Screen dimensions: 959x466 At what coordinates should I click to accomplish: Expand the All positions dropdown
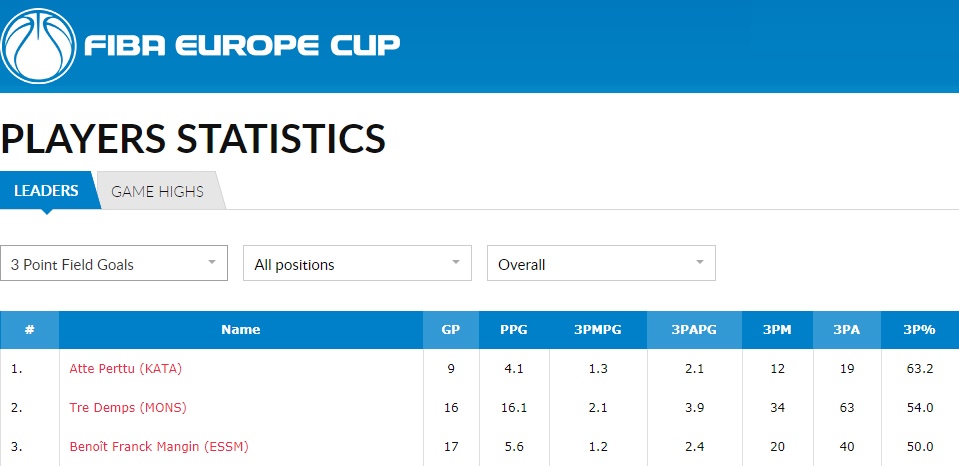357,264
